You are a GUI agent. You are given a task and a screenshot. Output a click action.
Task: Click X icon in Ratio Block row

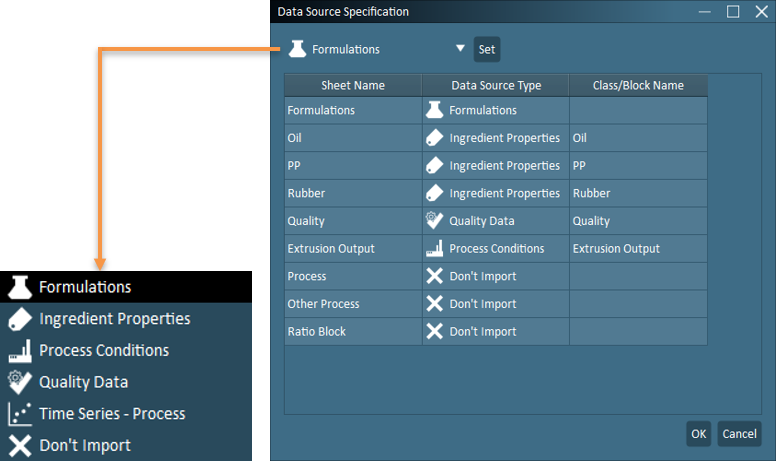[435, 331]
